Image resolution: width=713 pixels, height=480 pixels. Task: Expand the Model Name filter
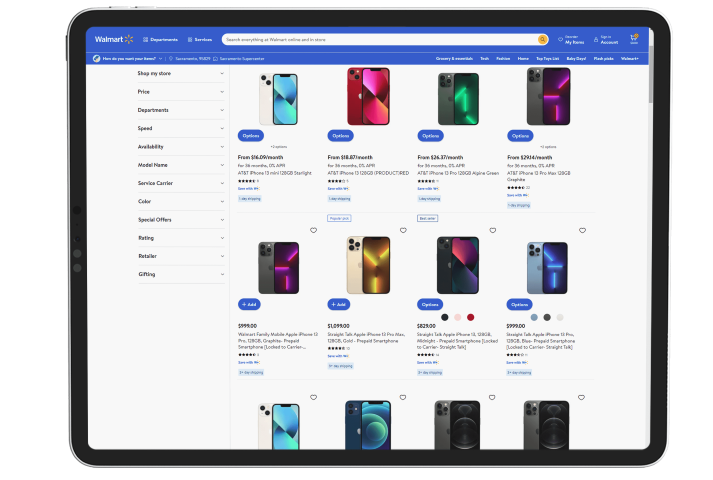tap(181, 165)
